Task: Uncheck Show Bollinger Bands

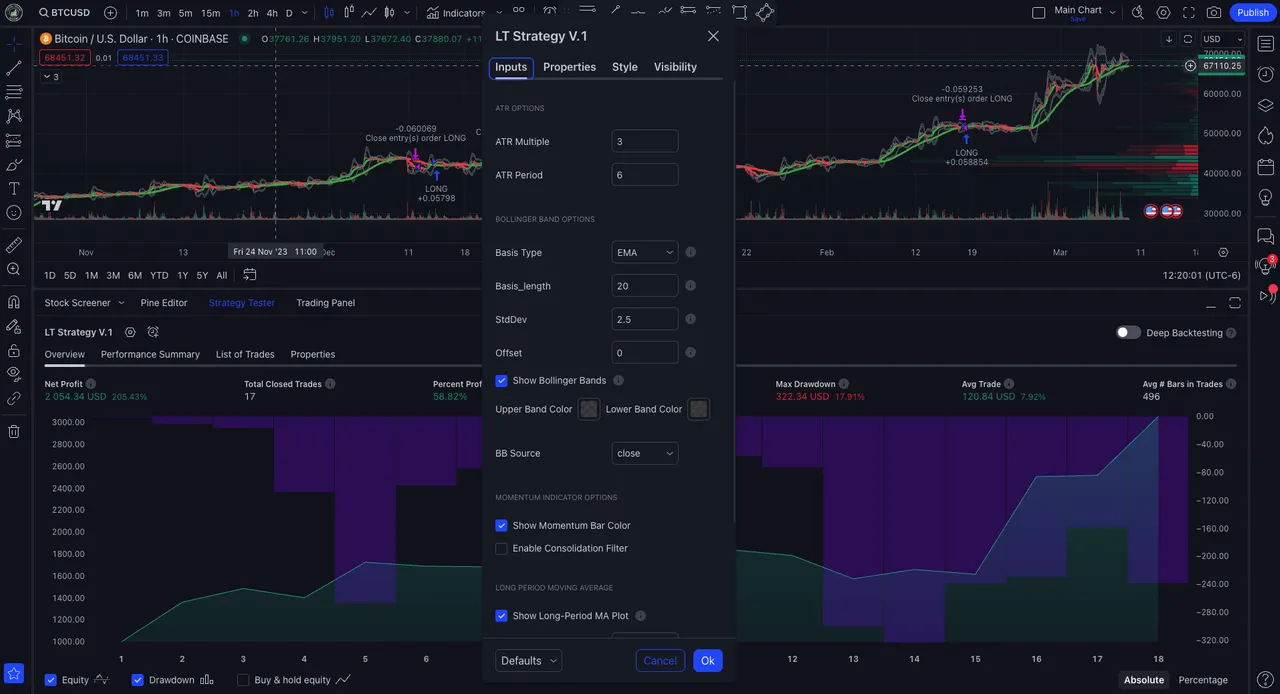Action: point(501,381)
